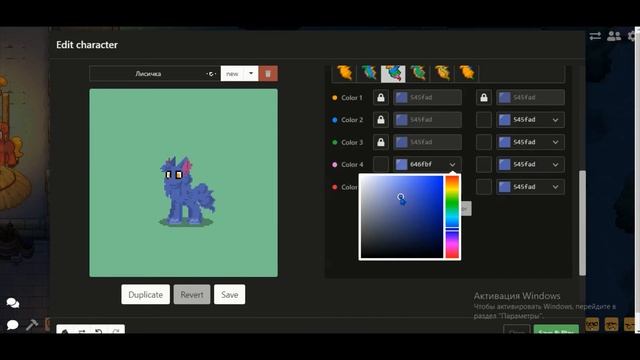The height and width of the screenshot is (360, 640).
Task: Select the fifth yellow striped pattern thumbnail
Action: 442,73
